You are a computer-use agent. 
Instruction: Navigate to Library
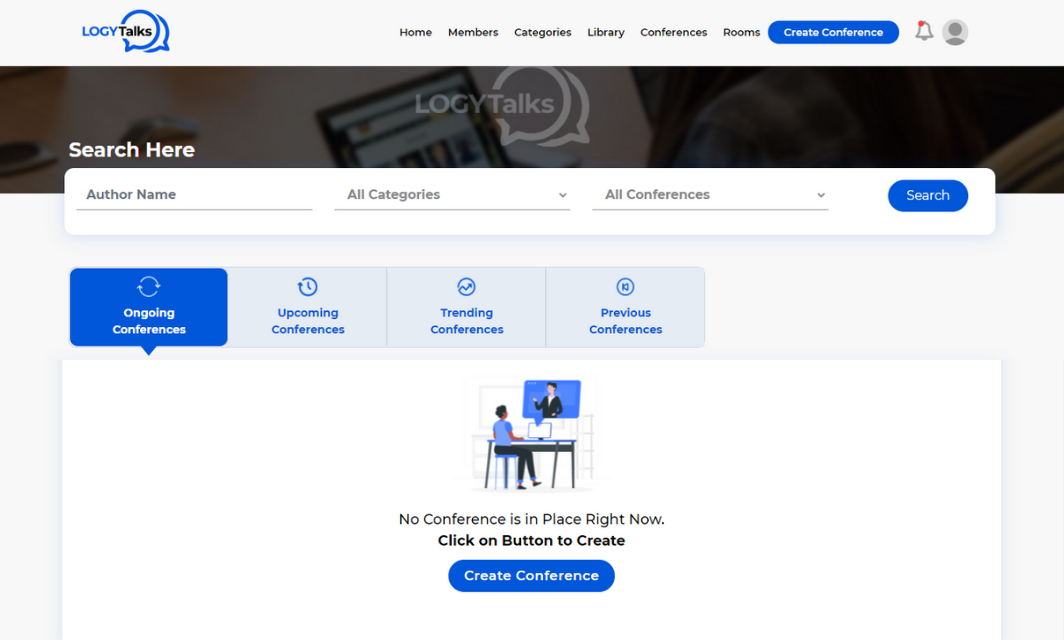[605, 32]
